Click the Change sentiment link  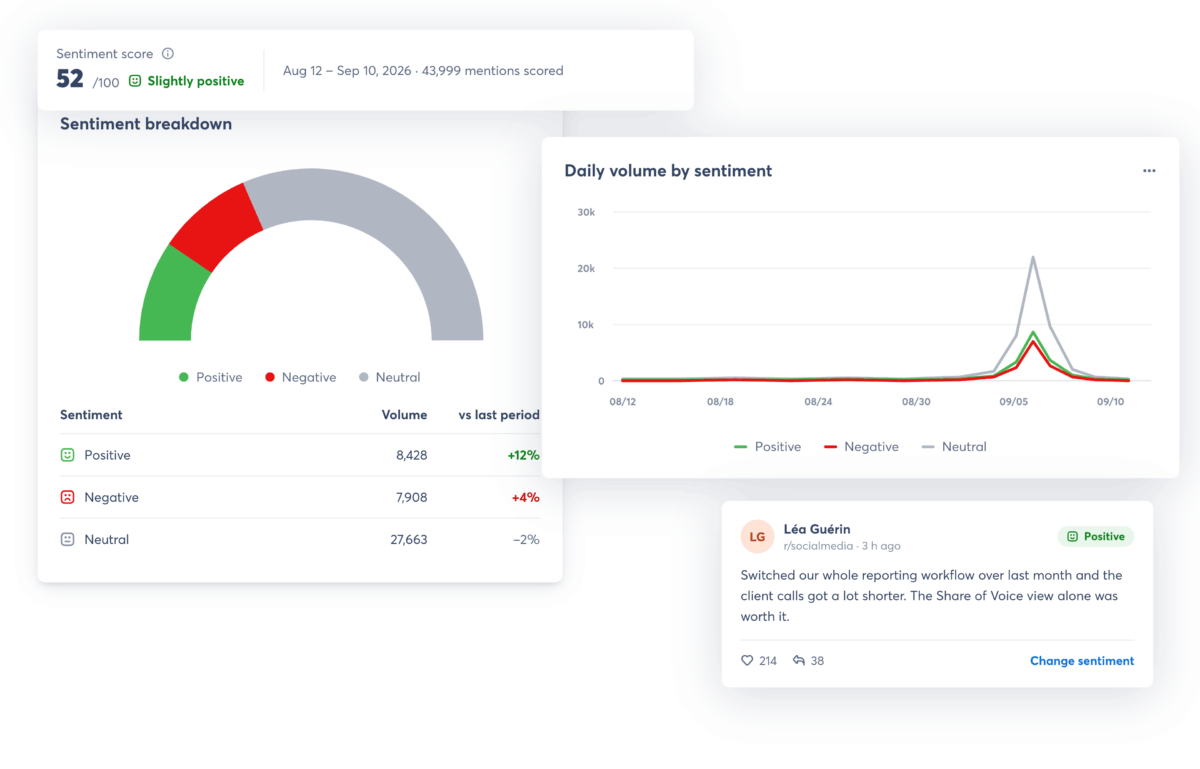[1082, 661]
